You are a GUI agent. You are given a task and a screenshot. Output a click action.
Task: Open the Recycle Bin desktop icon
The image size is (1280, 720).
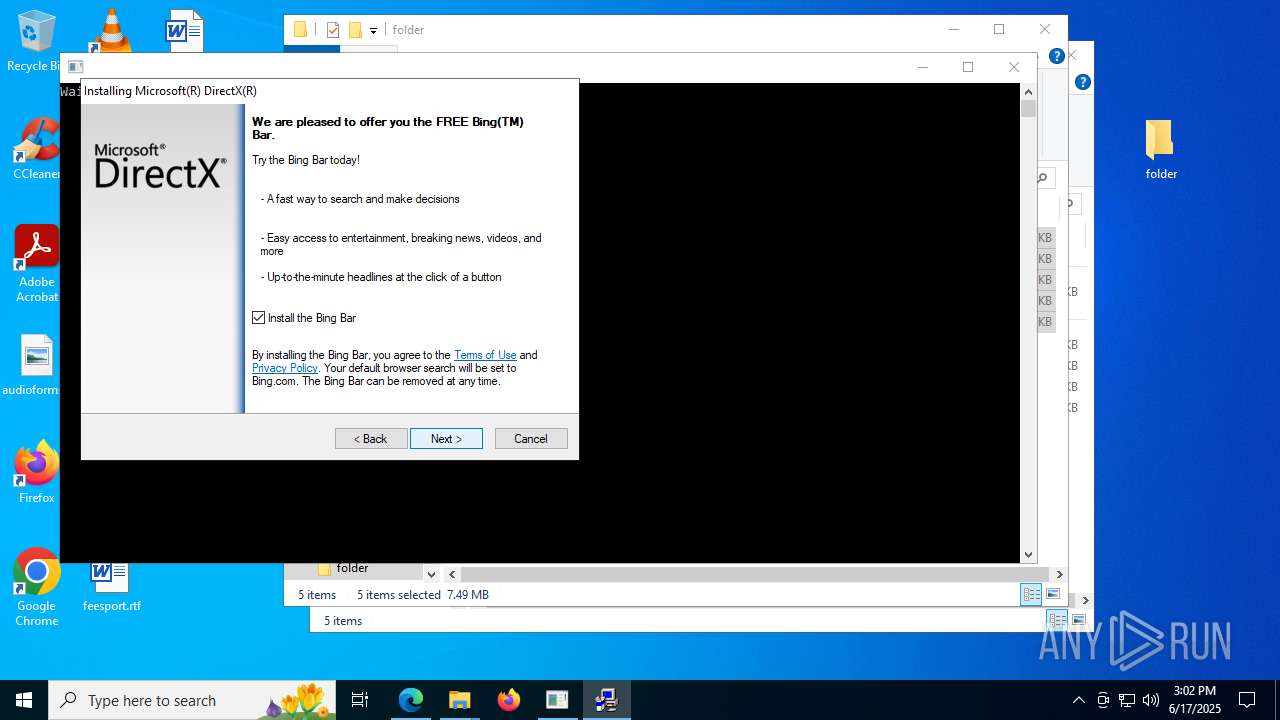click(x=36, y=42)
